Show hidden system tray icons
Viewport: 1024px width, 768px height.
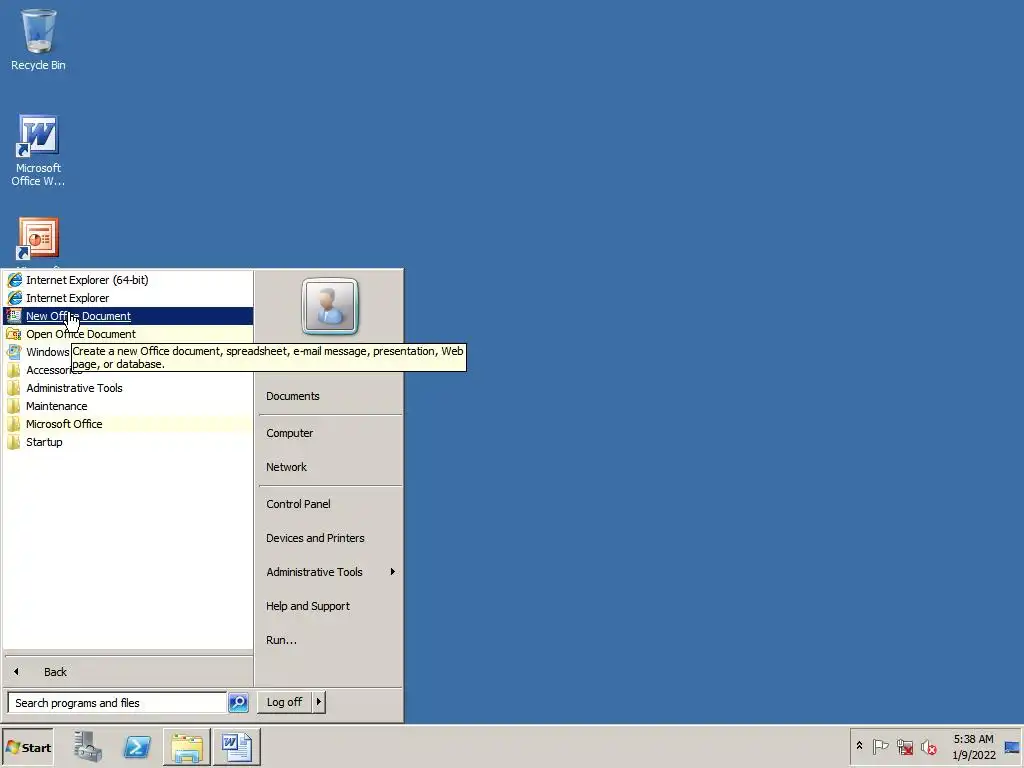[859, 746]
